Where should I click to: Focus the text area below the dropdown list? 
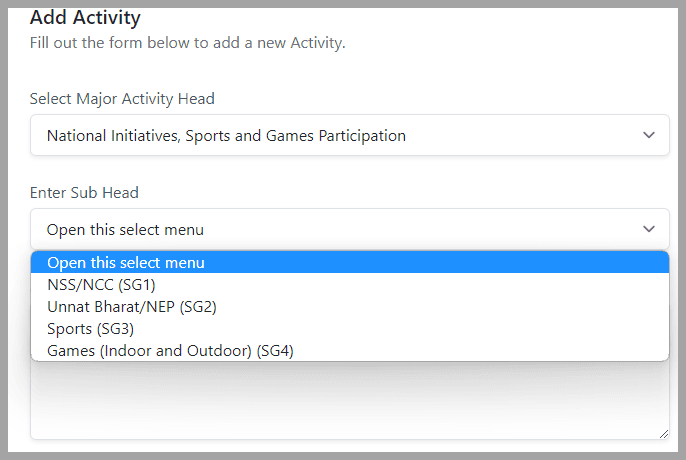click(350, 400)
